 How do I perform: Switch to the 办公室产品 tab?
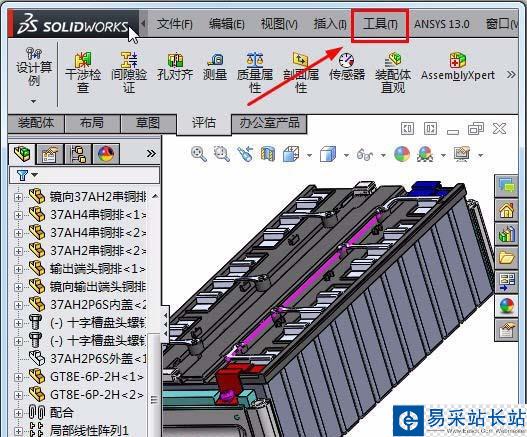[x=269, y=123]
